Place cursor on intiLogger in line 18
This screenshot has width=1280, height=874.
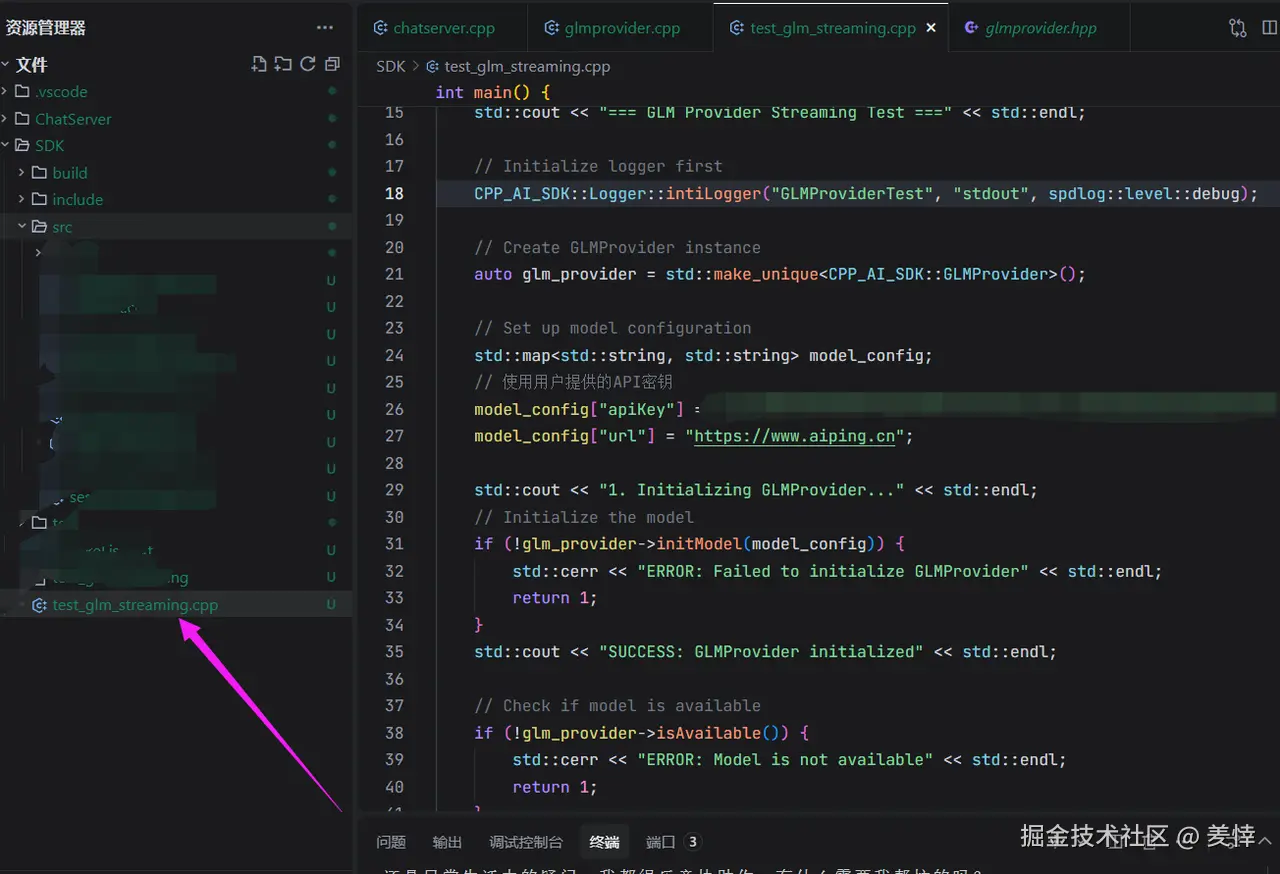[x=713, y=193]
